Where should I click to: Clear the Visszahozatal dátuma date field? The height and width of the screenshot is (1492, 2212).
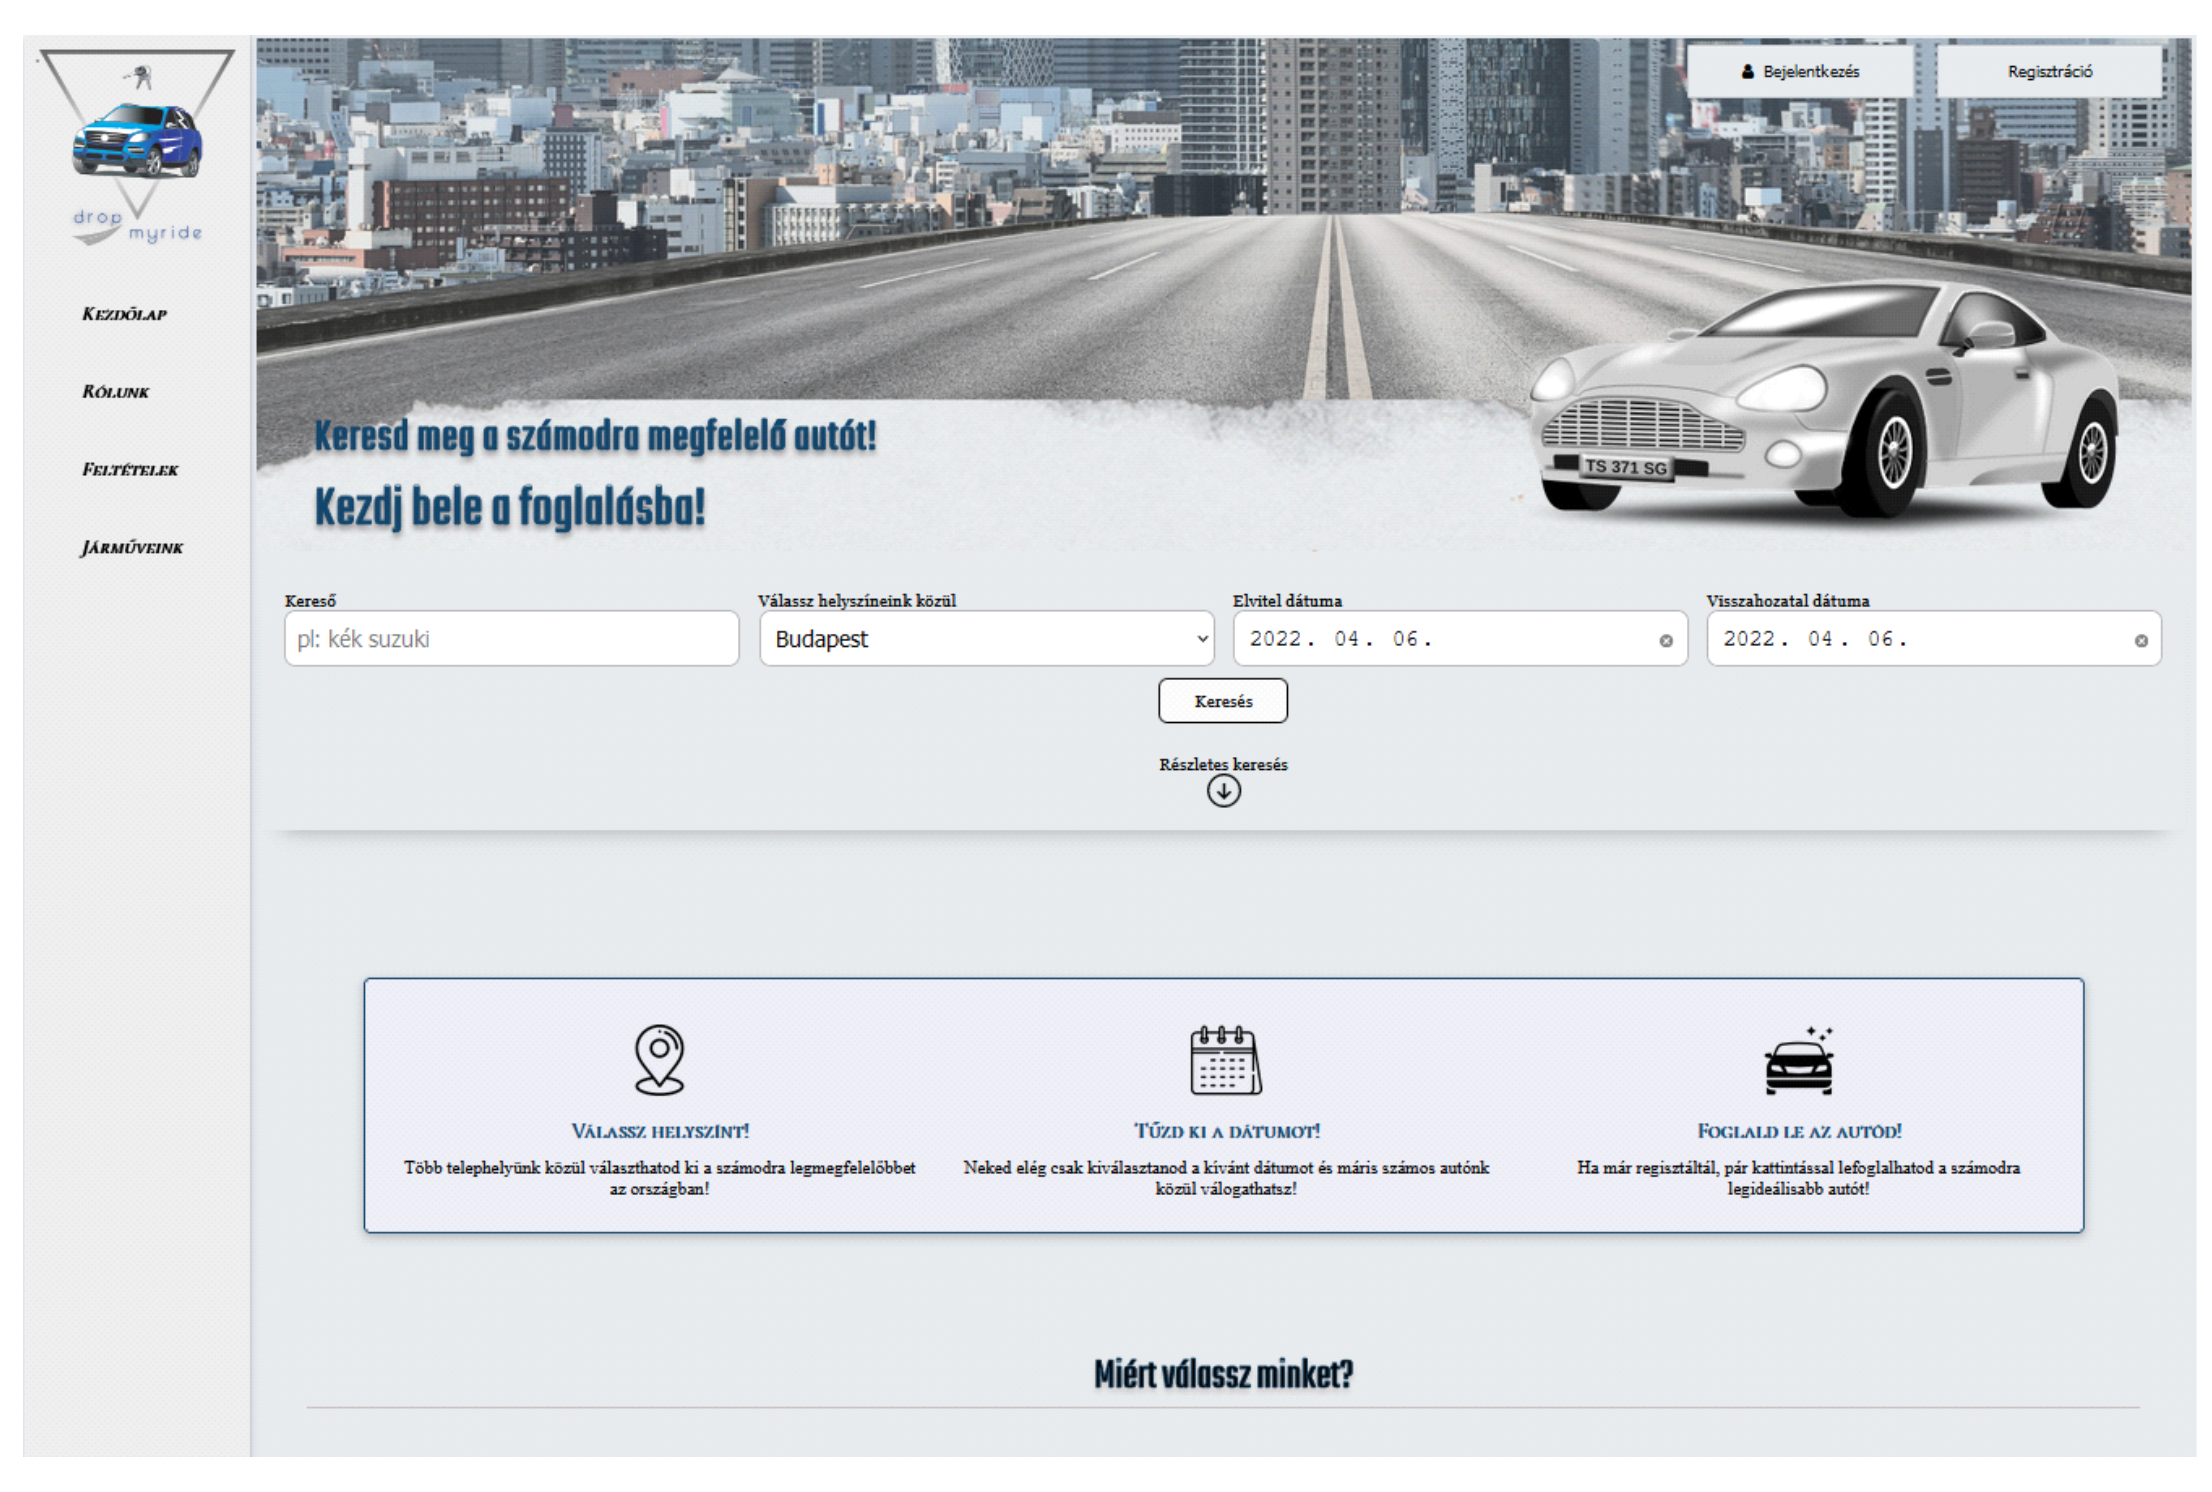click(2141, 641)
